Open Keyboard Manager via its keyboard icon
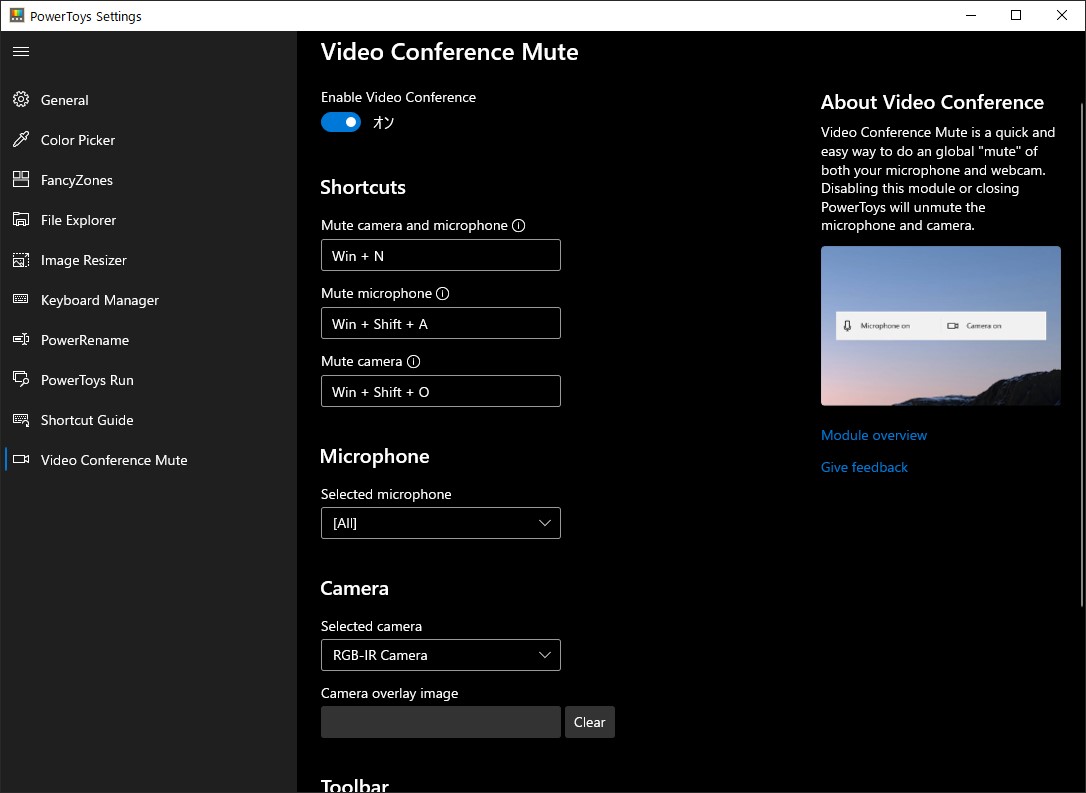Image resolution: width=1086 pixels, height=793 pixels. [x=21, y=300]
